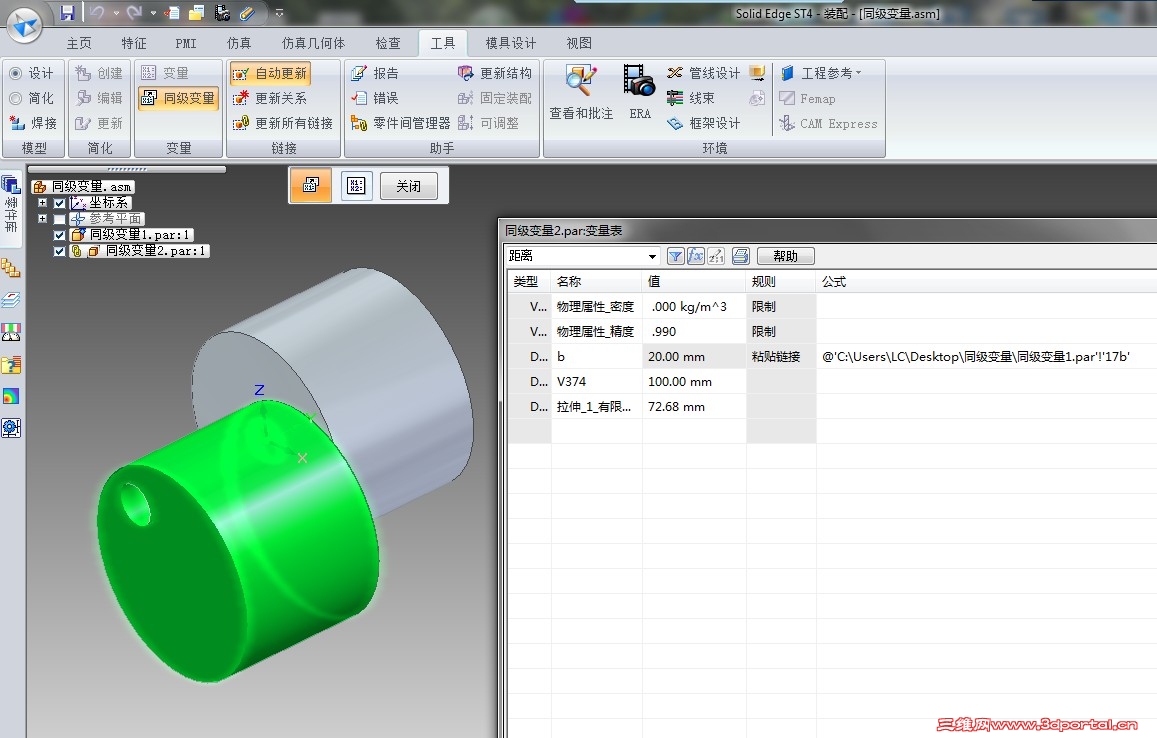Redo the action in quick access toolbar

(x=134, y=13)
